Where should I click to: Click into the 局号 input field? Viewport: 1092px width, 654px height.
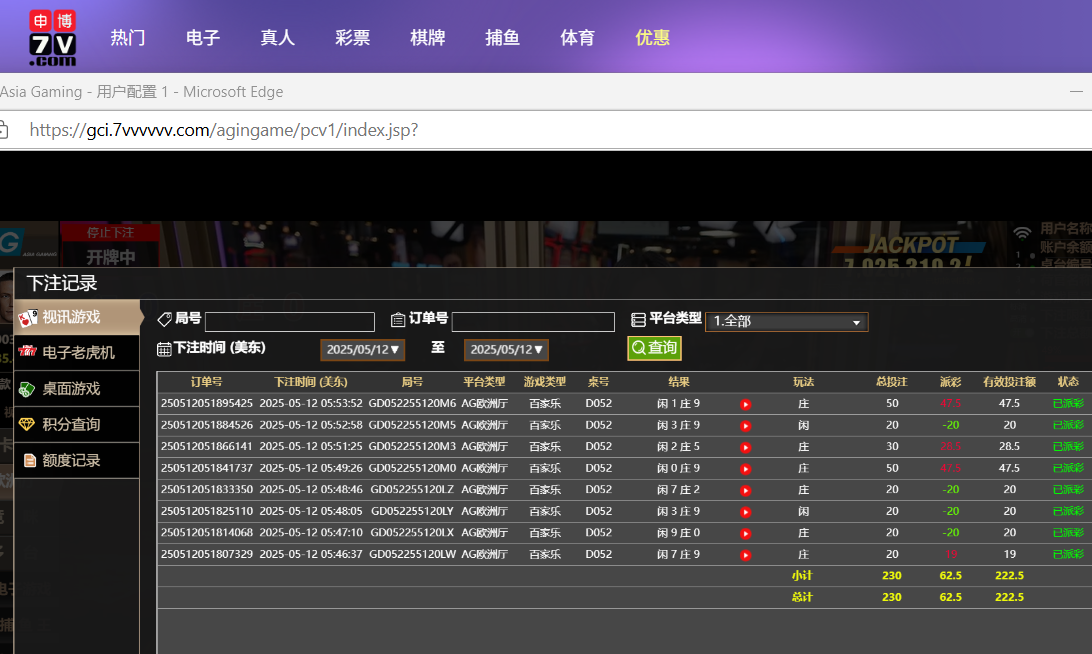click(x=290, y=322)
